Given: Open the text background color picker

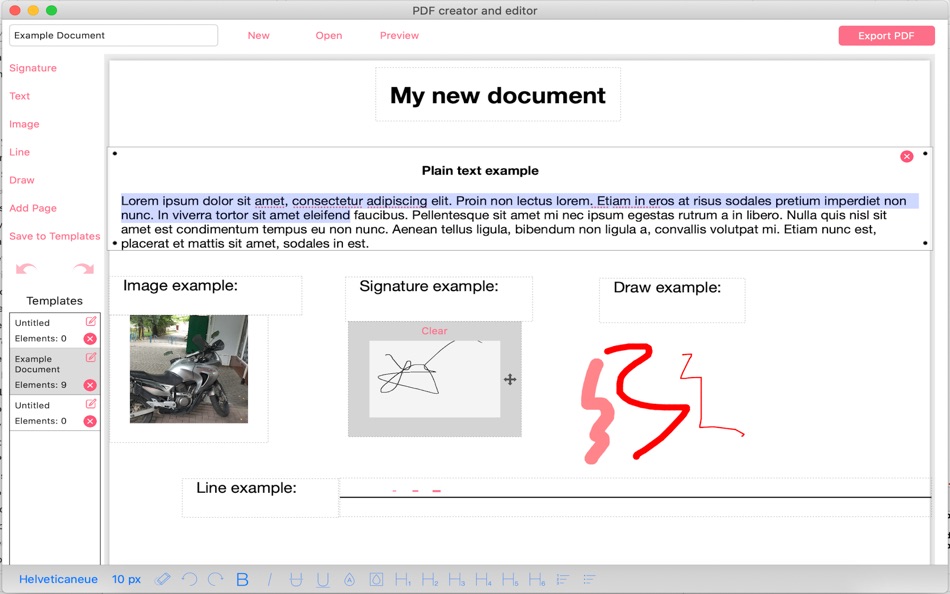Looking at the screenshot, I should tap(376, 579).
